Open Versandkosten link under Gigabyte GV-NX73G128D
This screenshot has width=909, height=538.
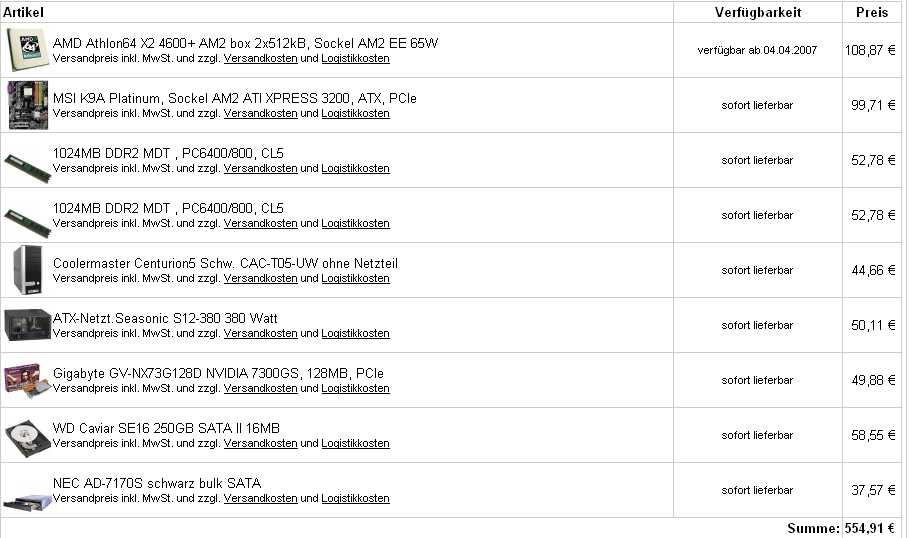(x=260, y=389)
